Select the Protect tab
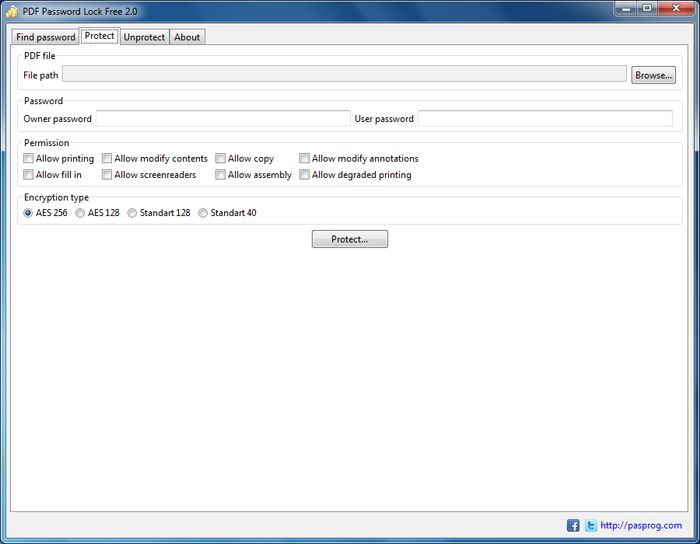Viewport: 700px width, 544px height. 100,36
